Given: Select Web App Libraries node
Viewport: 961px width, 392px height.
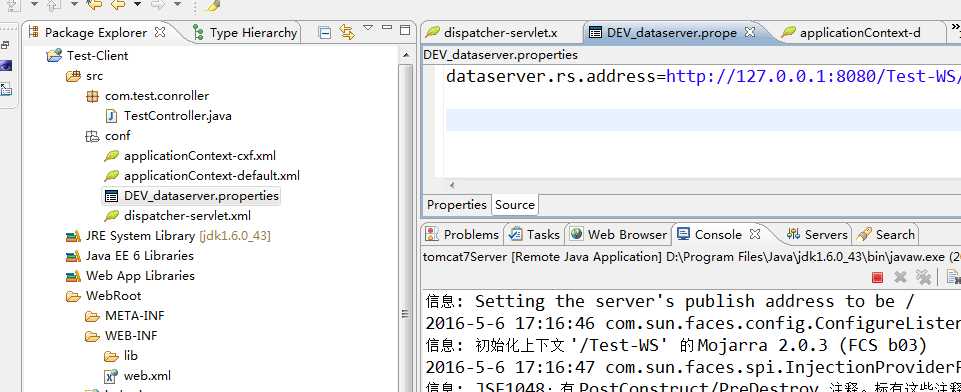Looking at the screenshot, I should (131, 276).
